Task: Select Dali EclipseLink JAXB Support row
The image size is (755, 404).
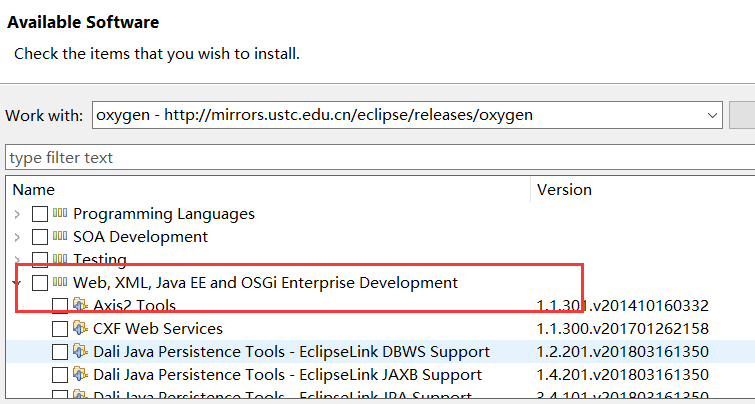Action: 380,375
